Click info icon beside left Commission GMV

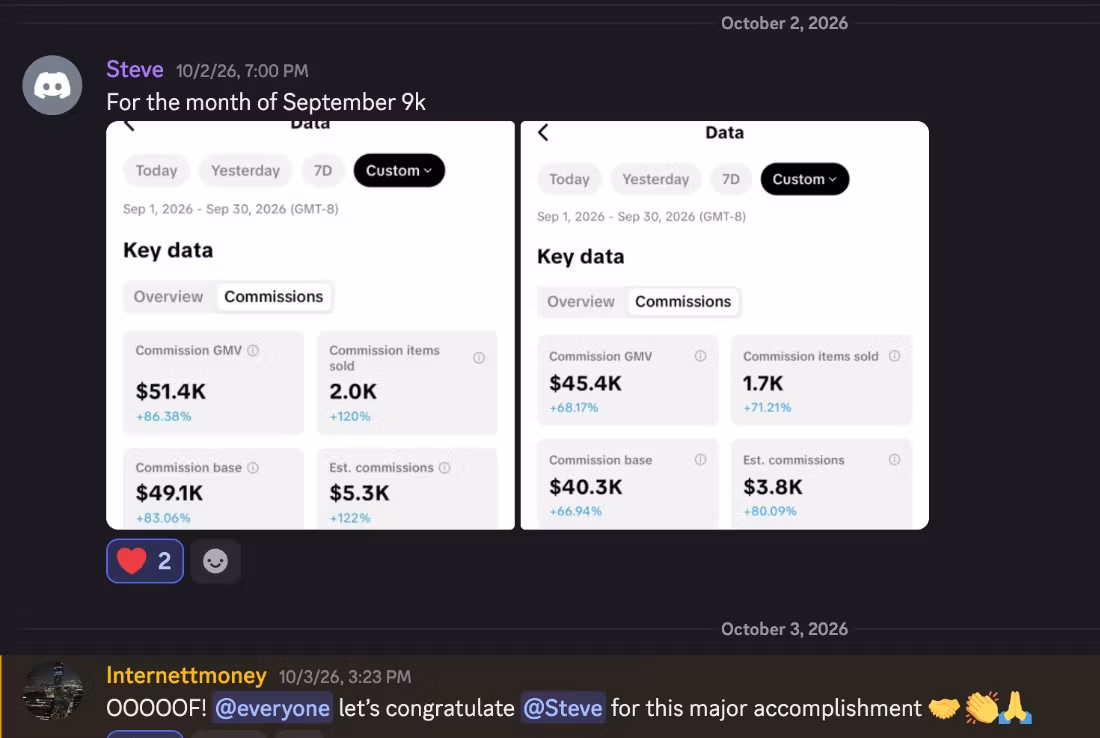click(253, 350)
